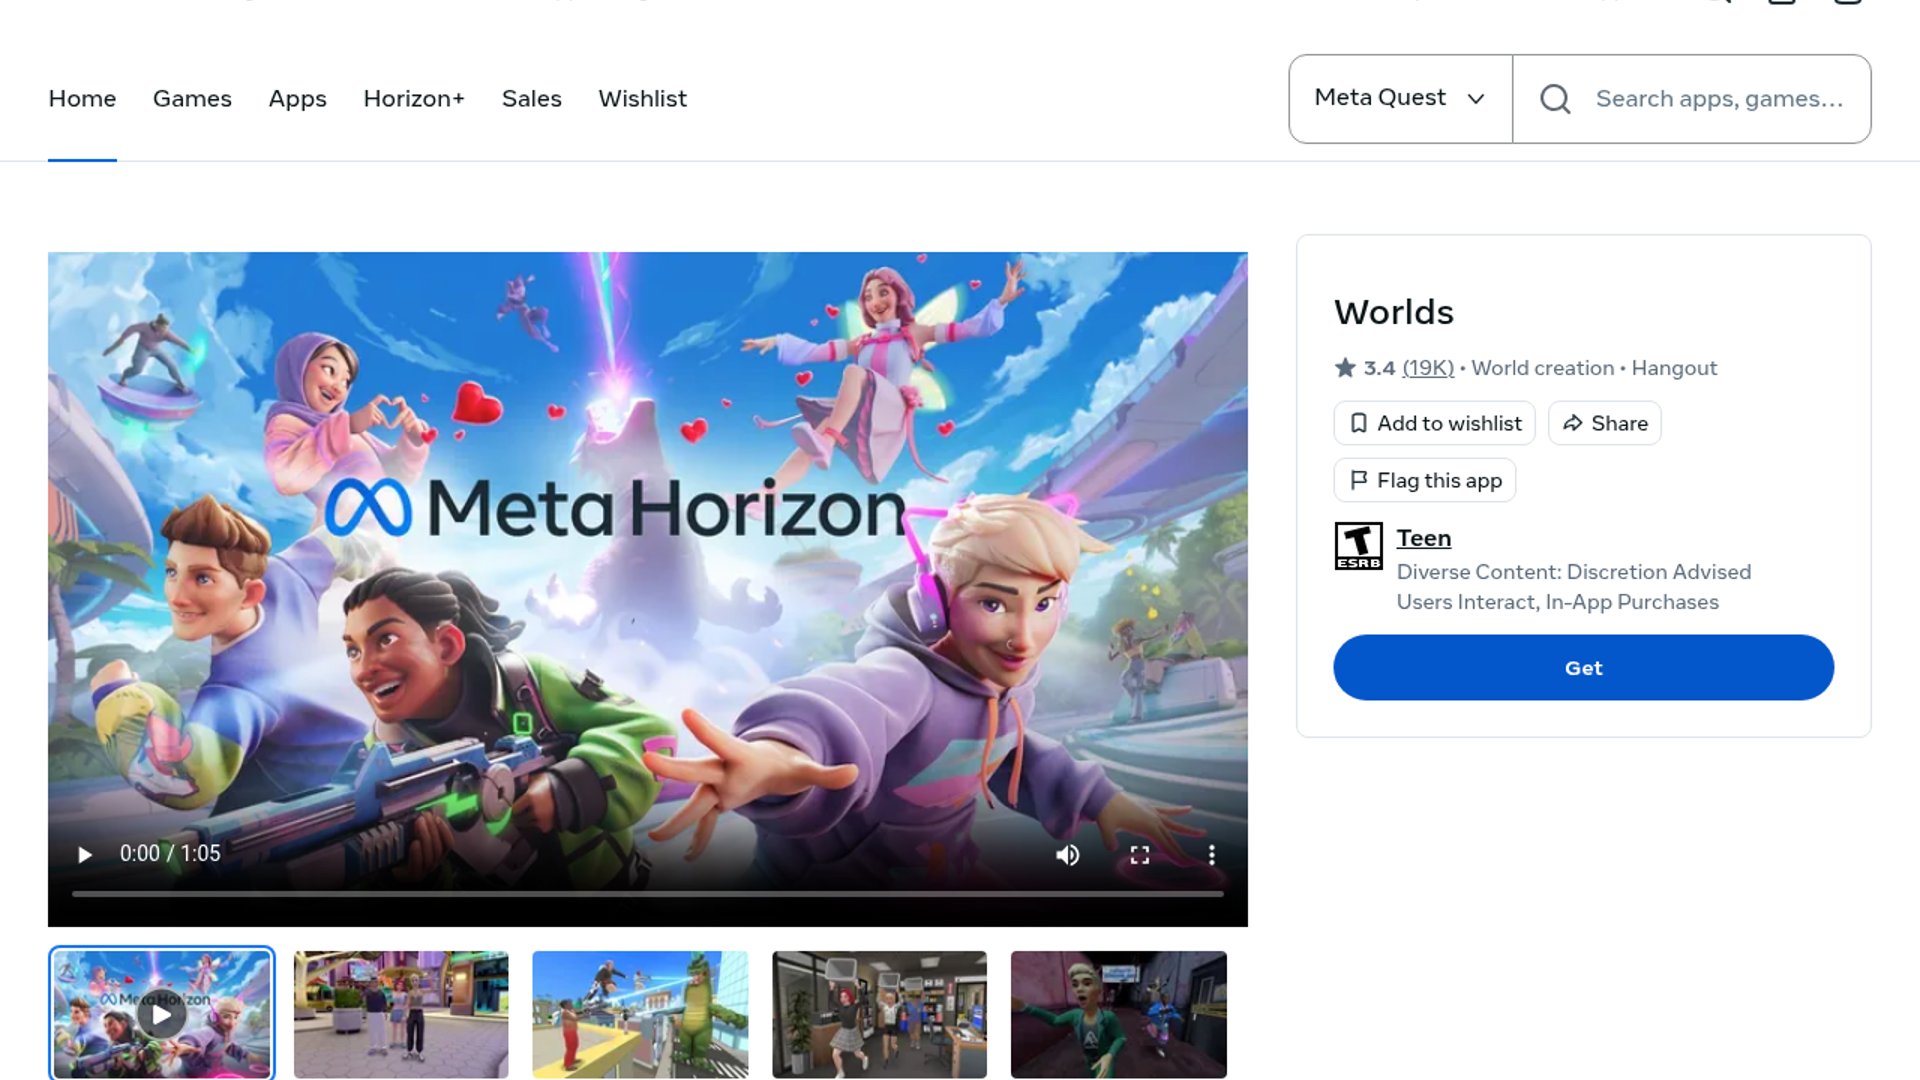
Task: Seek on the video progress bar
Action: point(648,894)
